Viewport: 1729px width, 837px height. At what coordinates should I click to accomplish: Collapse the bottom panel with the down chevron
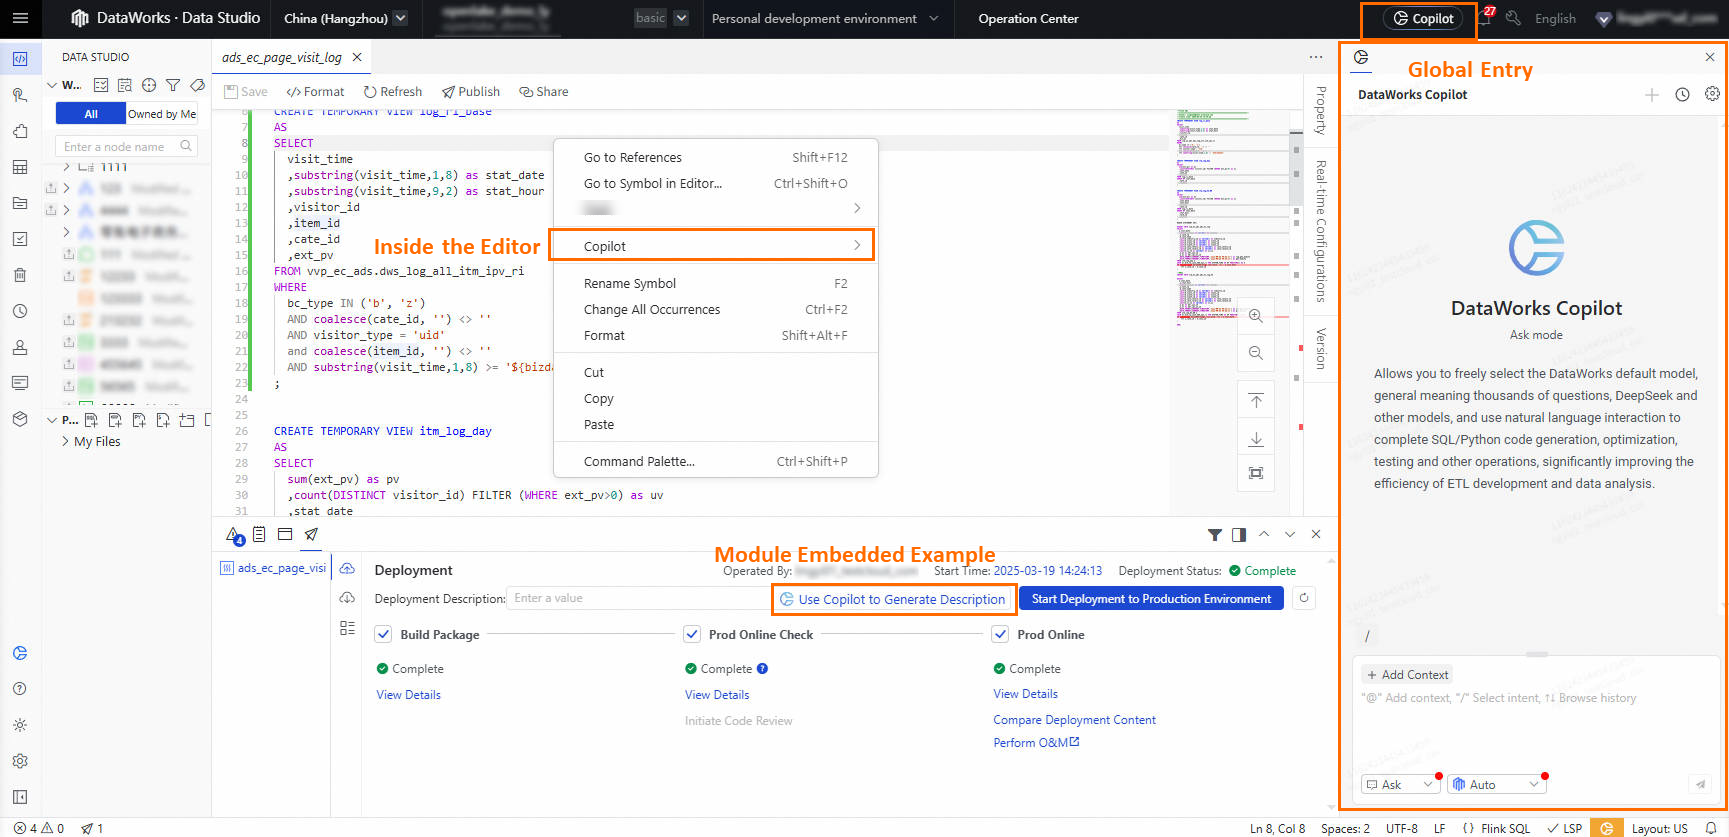coord(1290,535)
